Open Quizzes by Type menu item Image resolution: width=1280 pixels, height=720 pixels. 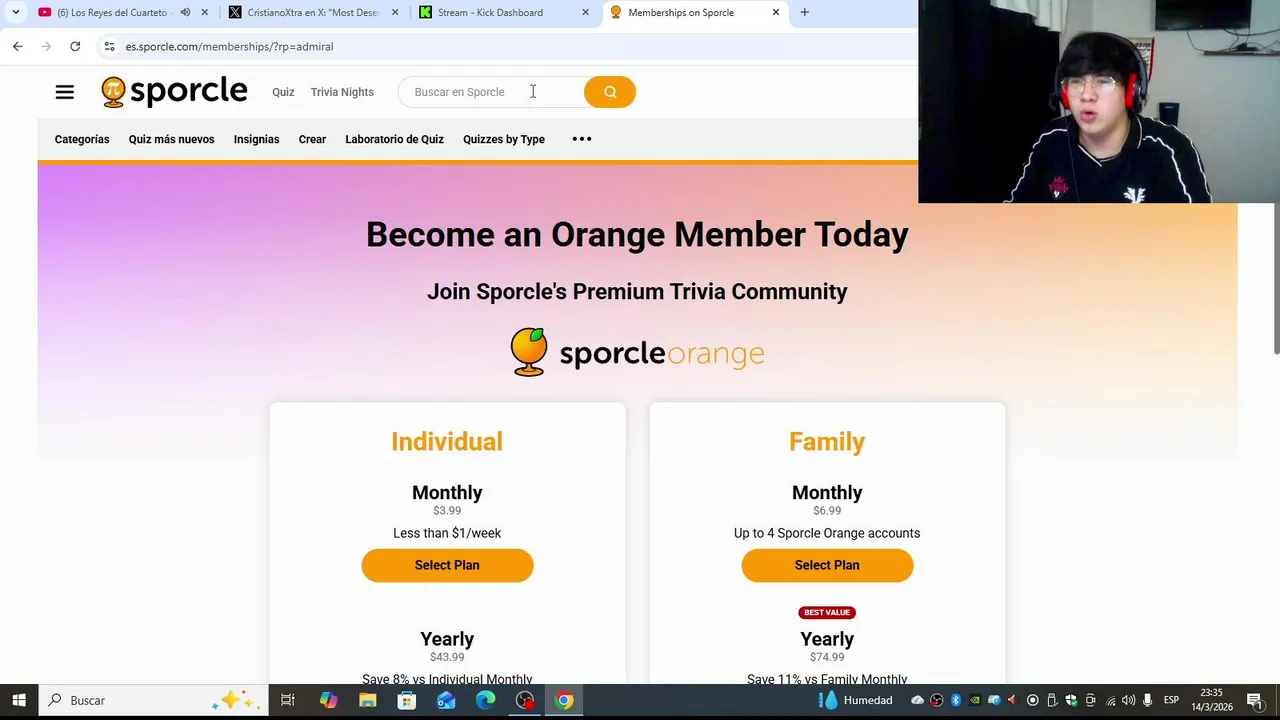(x=504, y=139)
